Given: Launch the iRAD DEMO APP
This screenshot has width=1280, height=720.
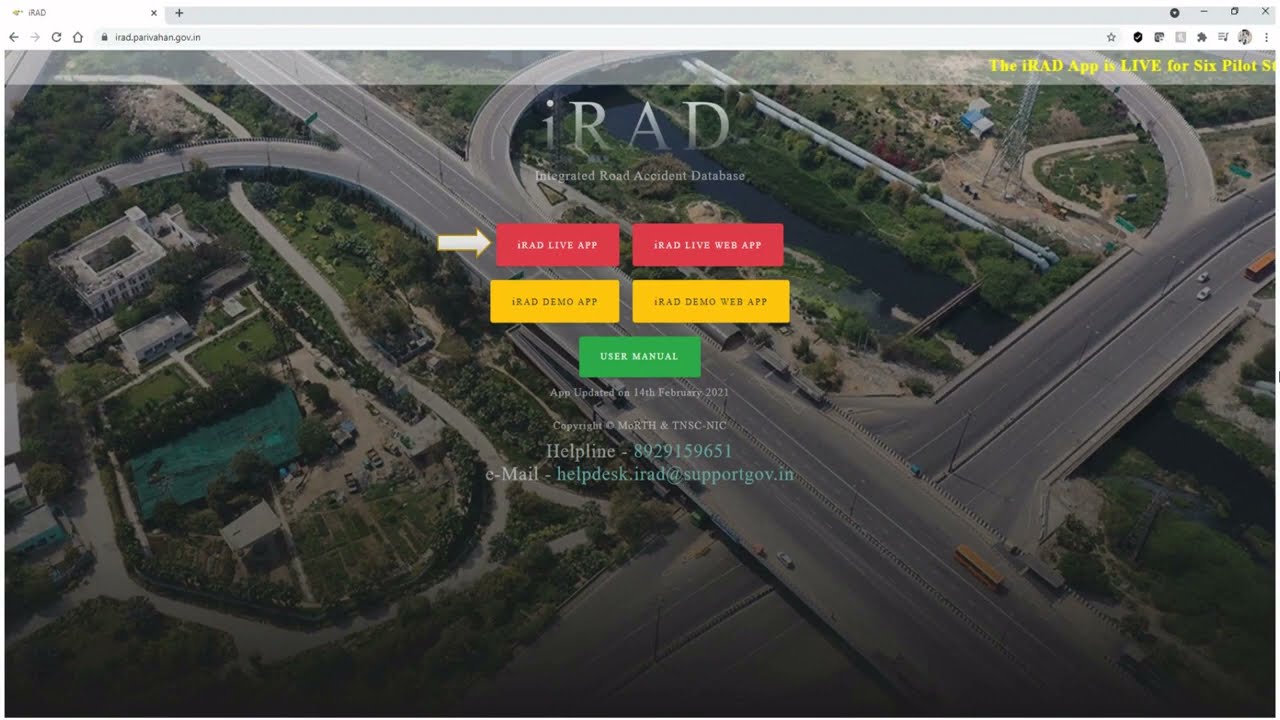Looking at the screenshot, I should pyautogui.click(x=555, y=301).
